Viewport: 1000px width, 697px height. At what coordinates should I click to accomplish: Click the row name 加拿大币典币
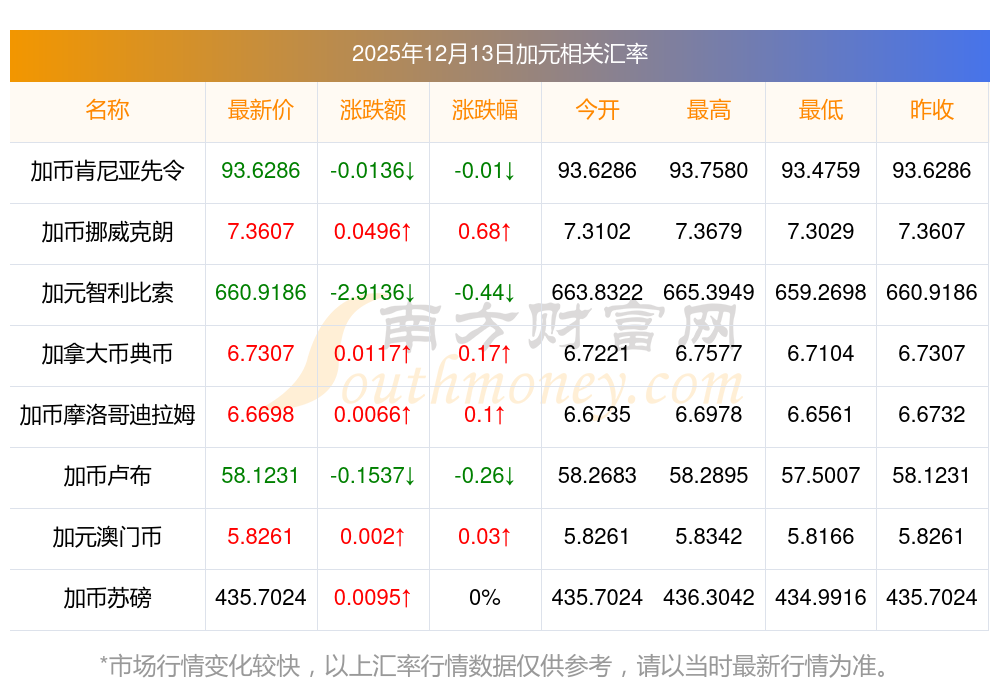coord(107,354)
